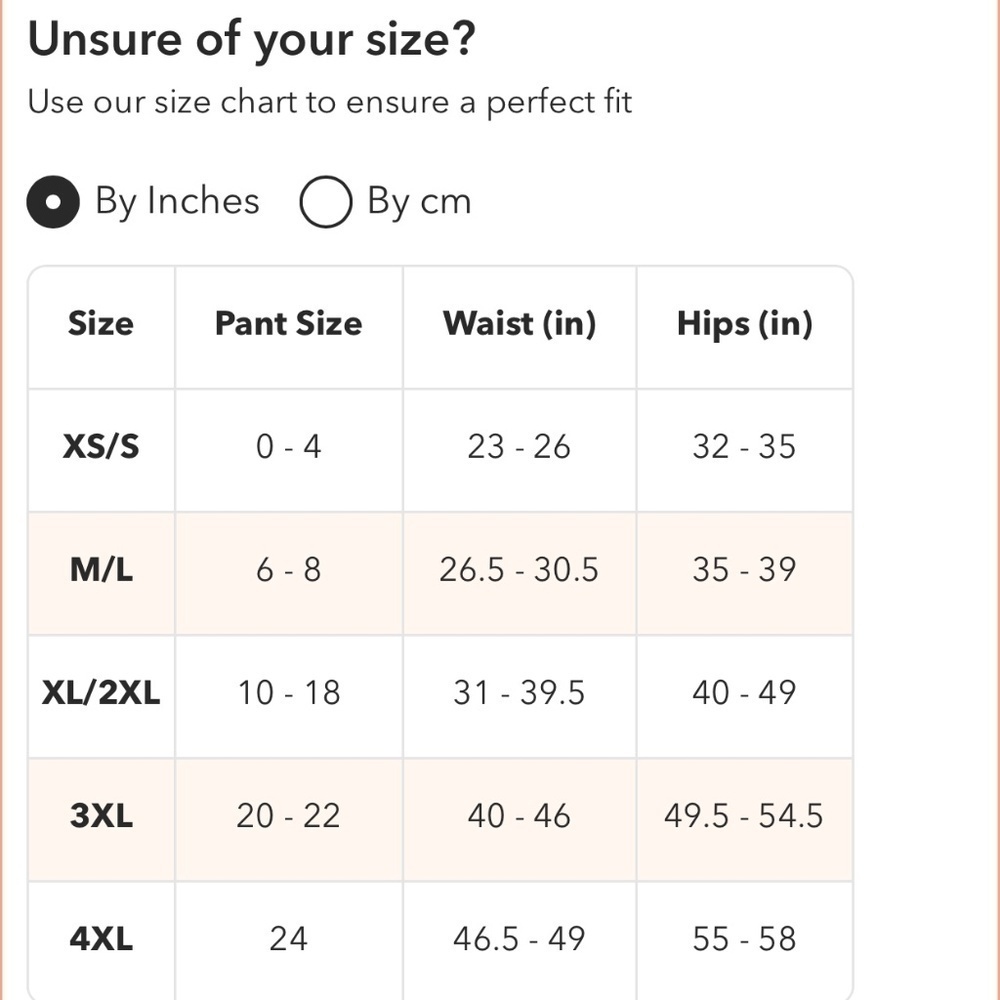
Task: Click the 49.5 - 54.5 hips cell
Action: point(744,816)
